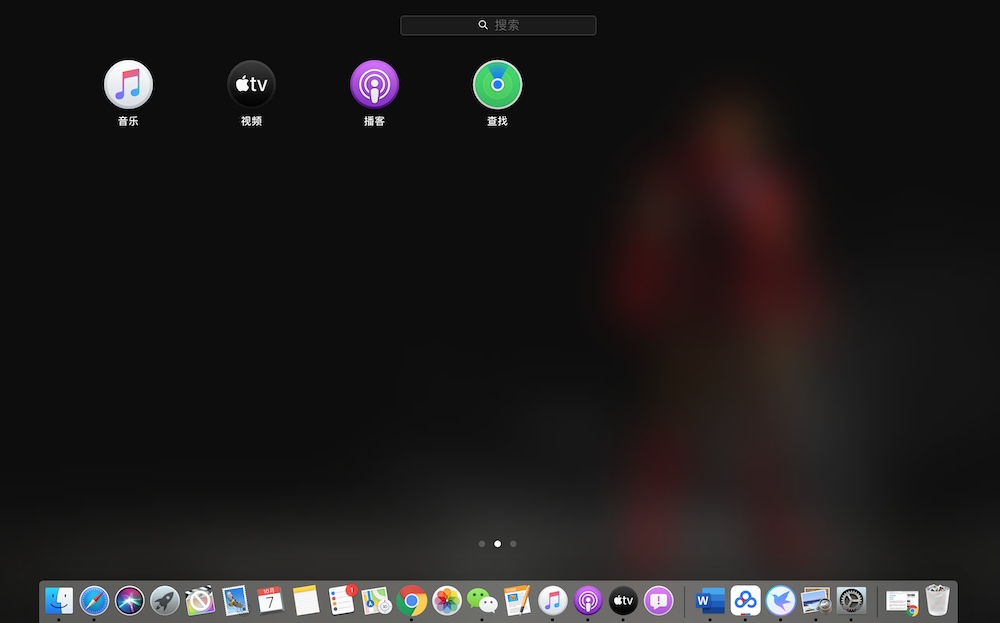Launch 视频 (Apple TV) from the Launchpad grid
This screenshot has width=1000, height=623.
251,85
